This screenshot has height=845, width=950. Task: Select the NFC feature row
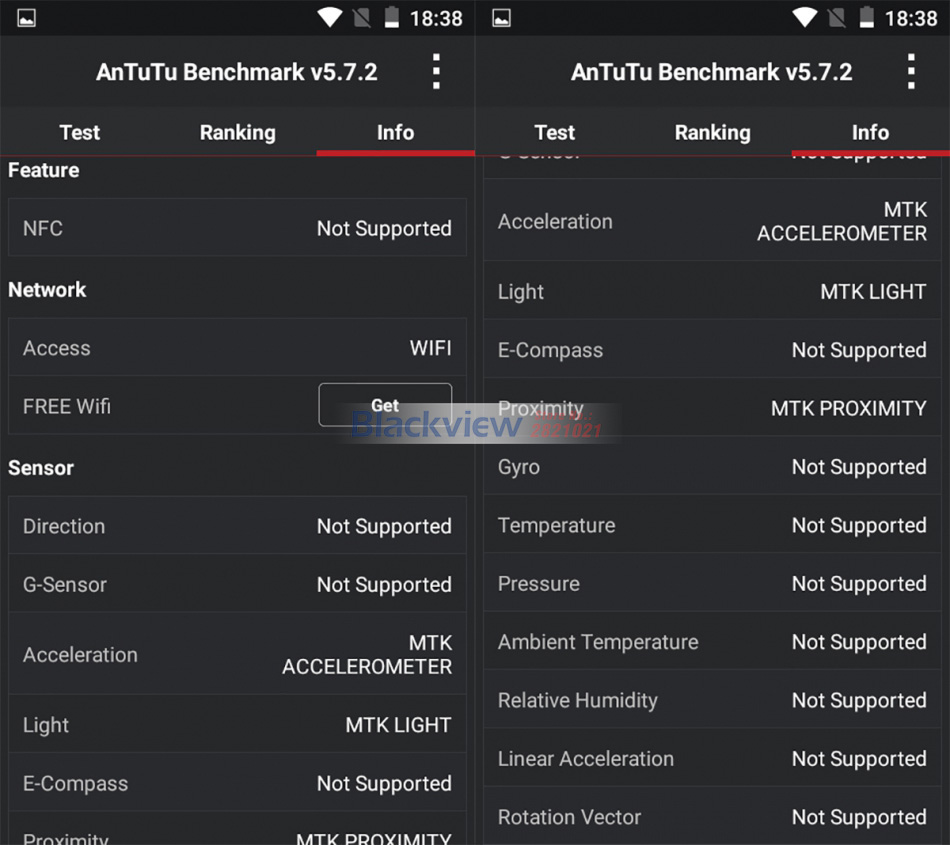click(x=237, y=228)
